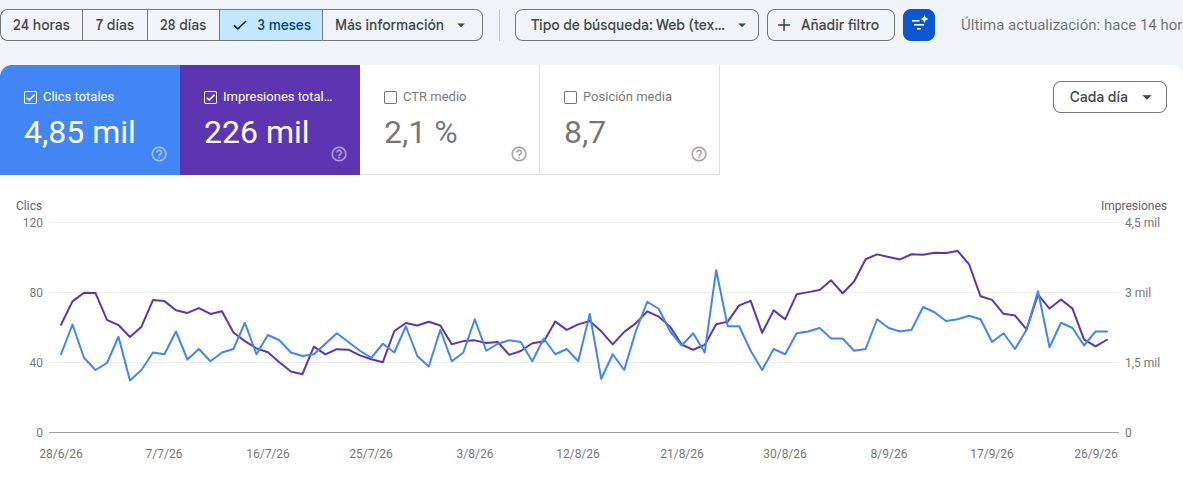
Task: Click the 4,5 mil Impresiones axis value
Action: pos(1142,223)
